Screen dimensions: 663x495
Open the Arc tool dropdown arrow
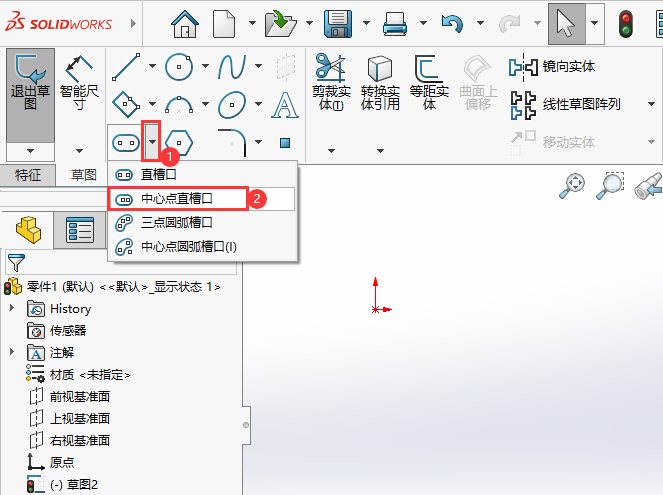205,104
